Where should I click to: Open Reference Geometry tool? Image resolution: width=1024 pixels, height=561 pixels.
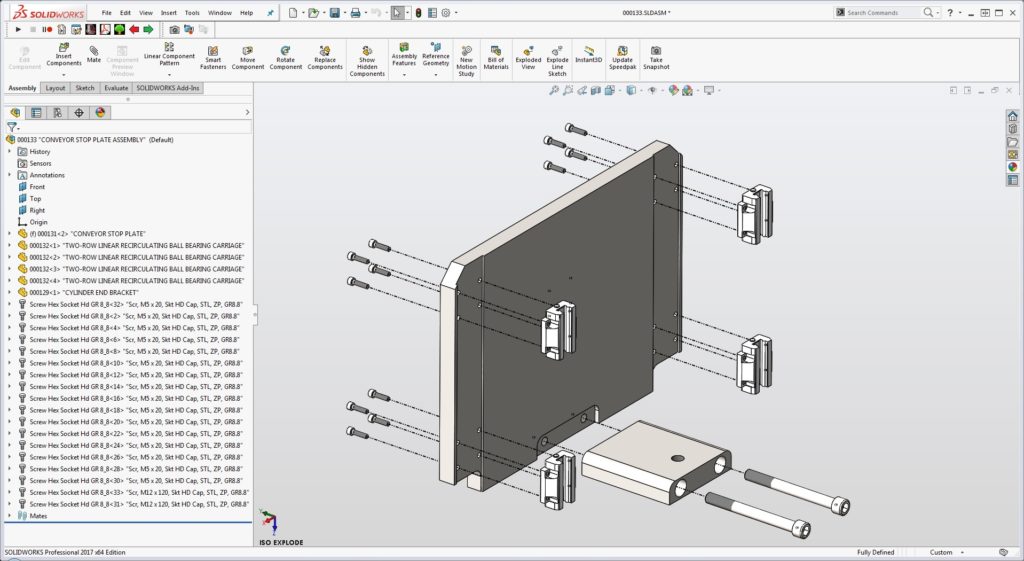(436, 54)
